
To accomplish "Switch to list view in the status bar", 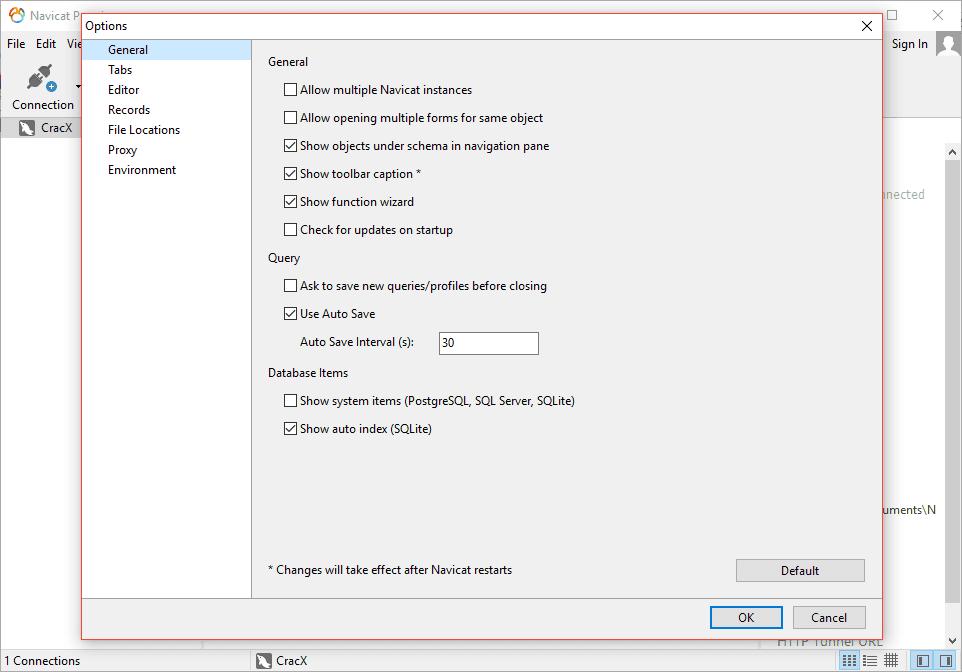I will pyautogui.click(x=870, y=660).
